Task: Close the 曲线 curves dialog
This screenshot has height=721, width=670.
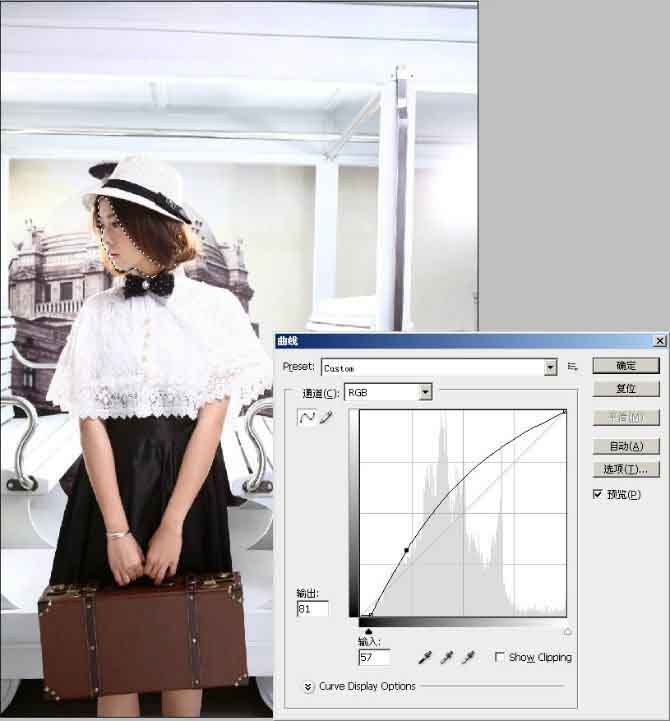Action: (660, 341)
